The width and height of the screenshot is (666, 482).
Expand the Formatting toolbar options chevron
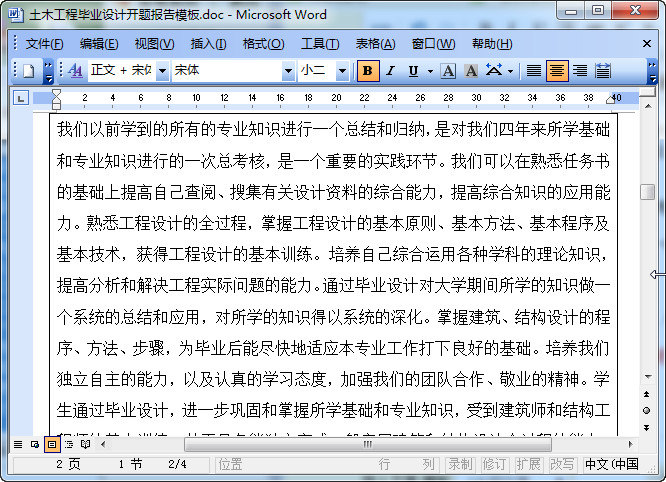tap(652, 71)
